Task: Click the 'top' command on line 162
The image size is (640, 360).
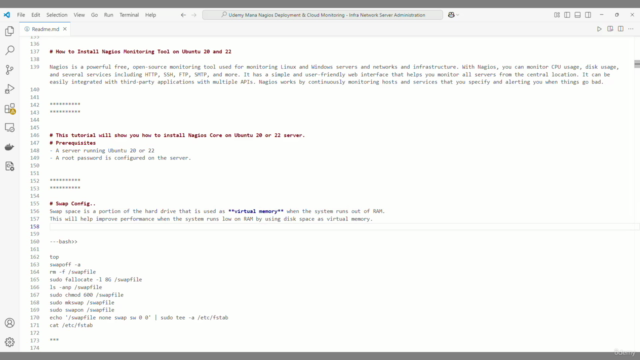Action: (x=54, y=257)
